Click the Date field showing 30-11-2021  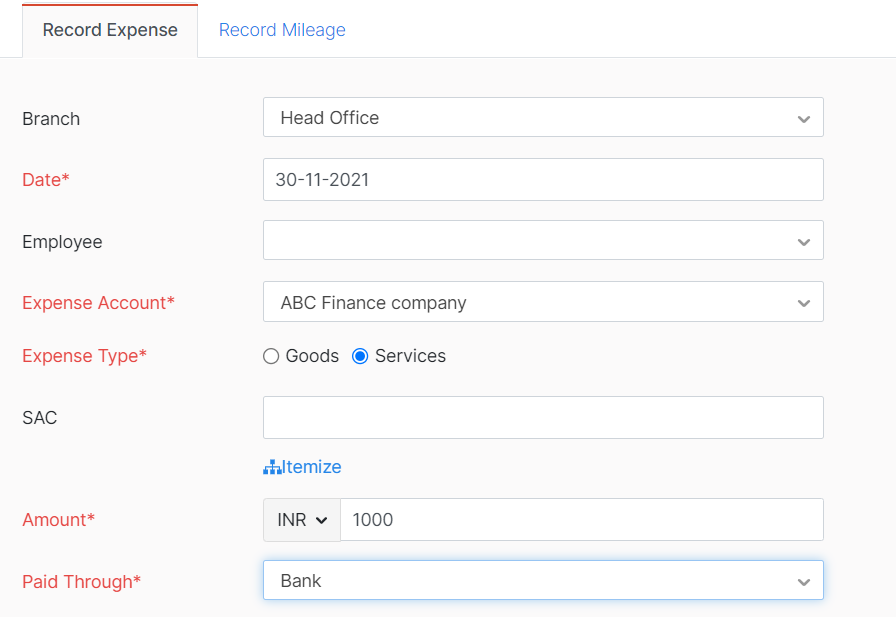pyautogui.click(x=542, y=180)
